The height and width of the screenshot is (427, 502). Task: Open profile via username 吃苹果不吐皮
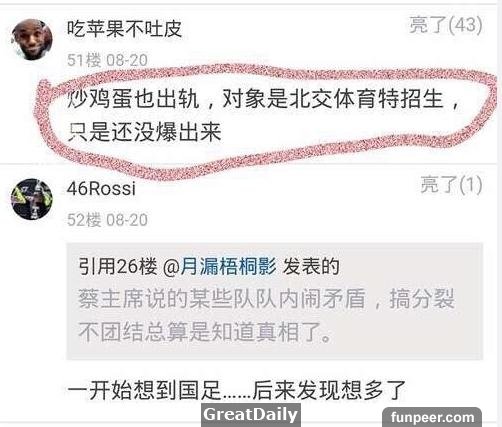[124, 29]
